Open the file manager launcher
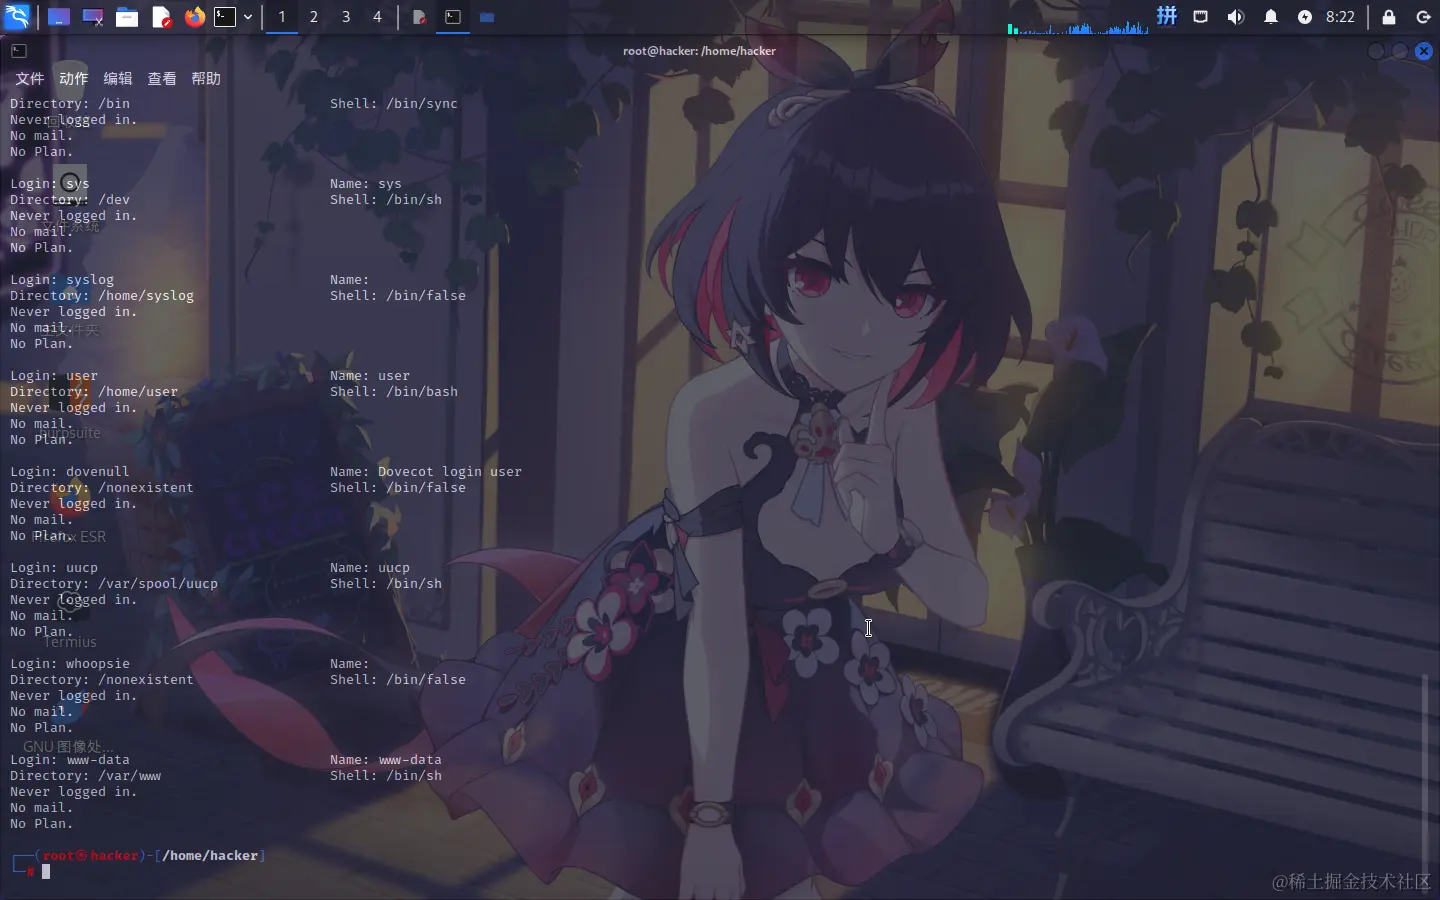 [127, 17]
